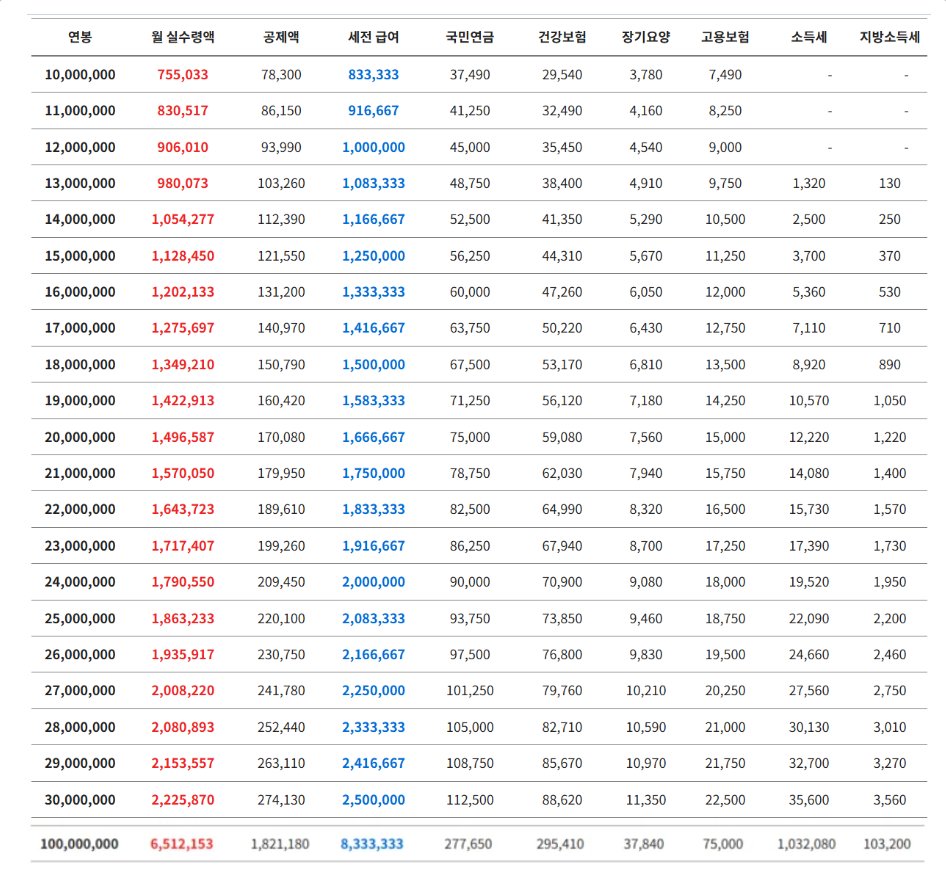Select the 30,000,000 salary cell
The image size is (946, 876).
click(x=80, y=800)
